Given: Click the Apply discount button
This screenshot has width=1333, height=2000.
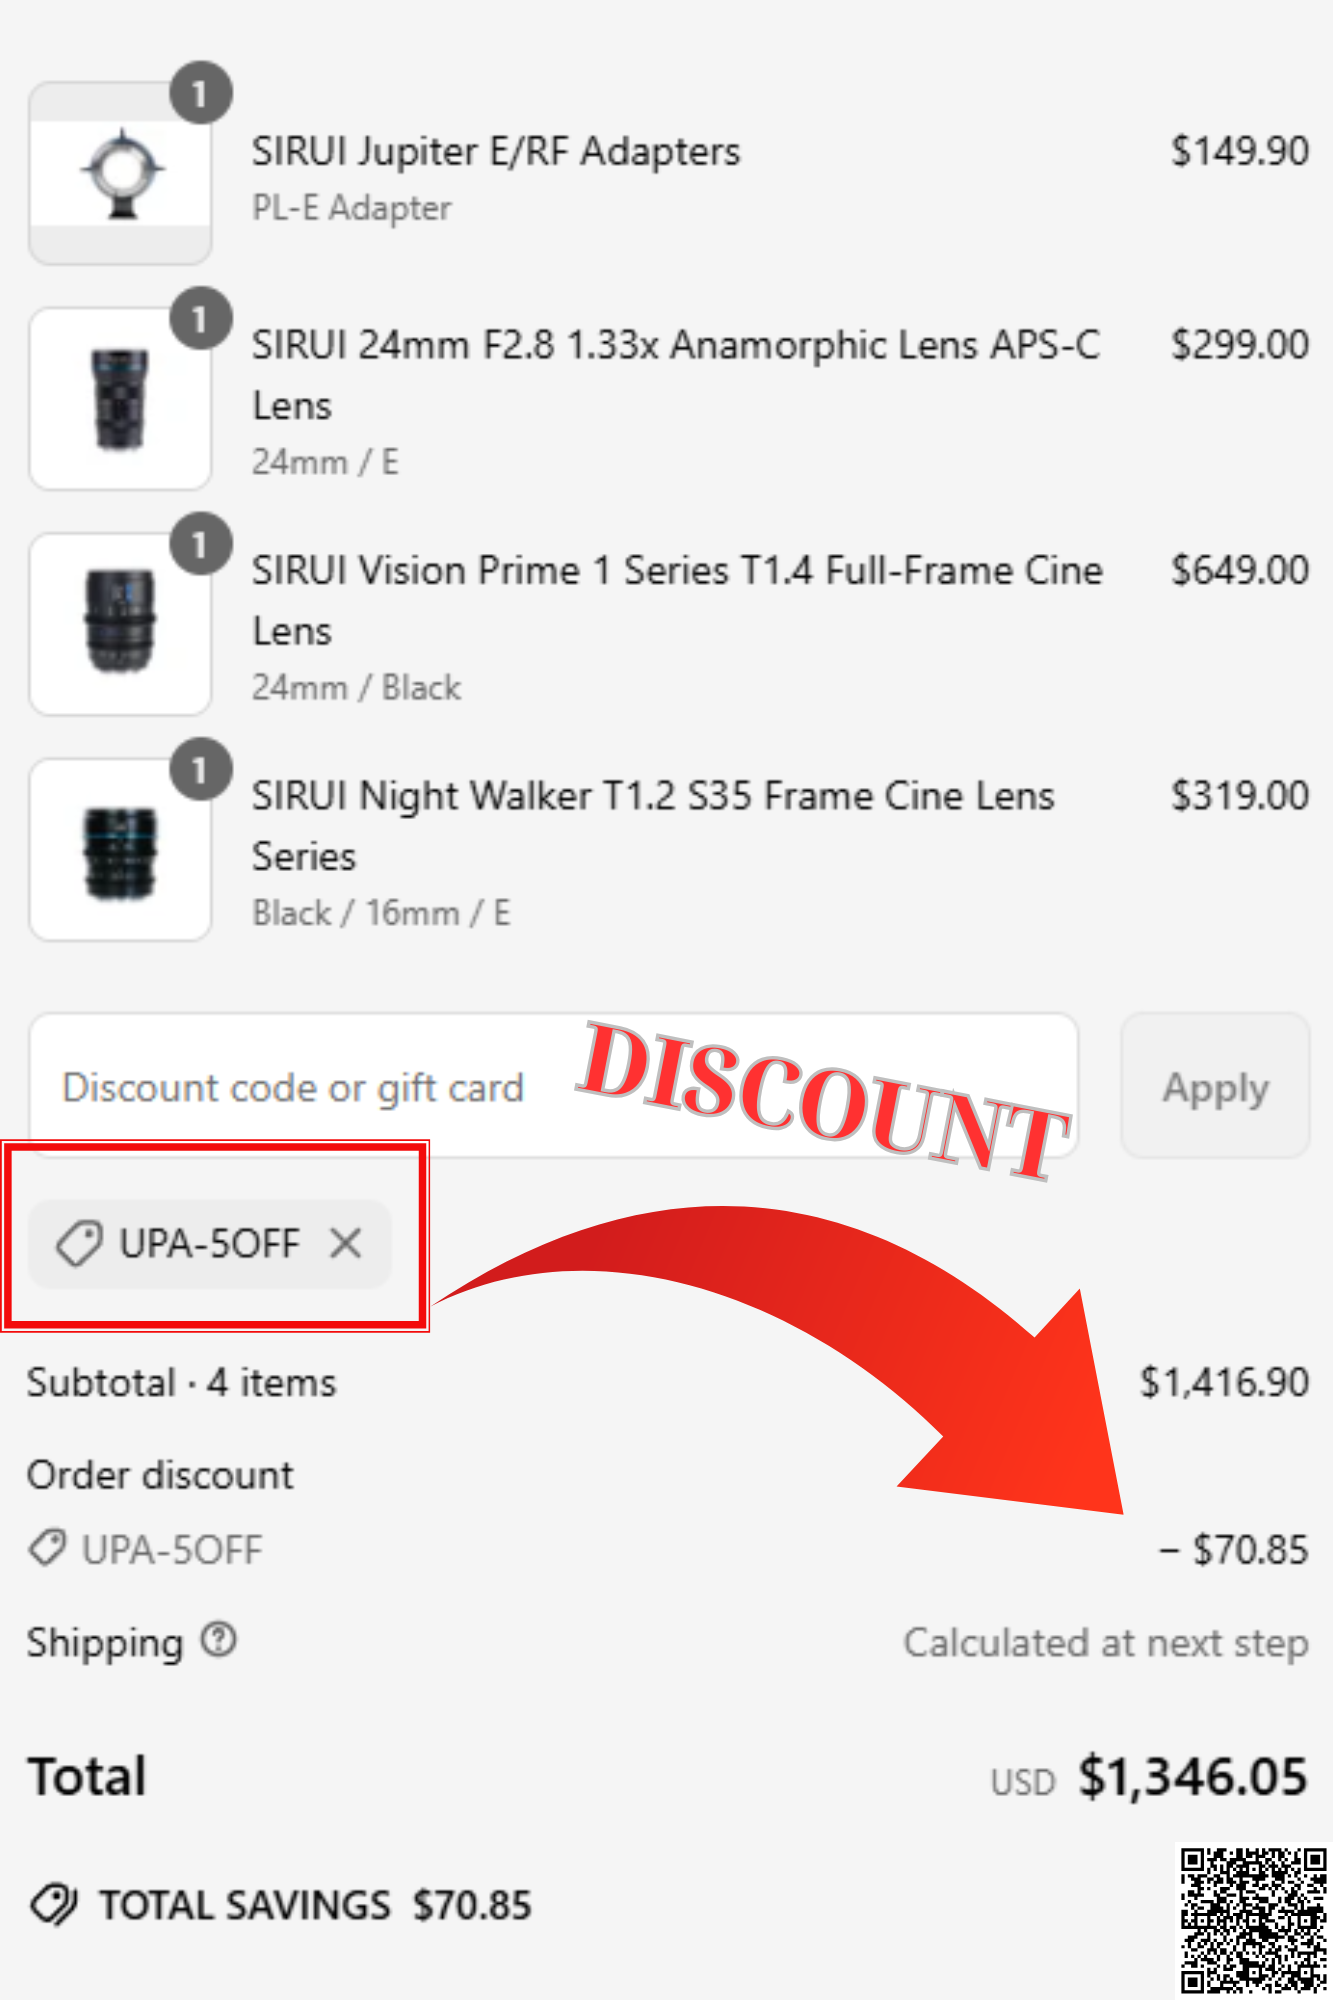Looking at the screenshot, I should (1215, 1086).
